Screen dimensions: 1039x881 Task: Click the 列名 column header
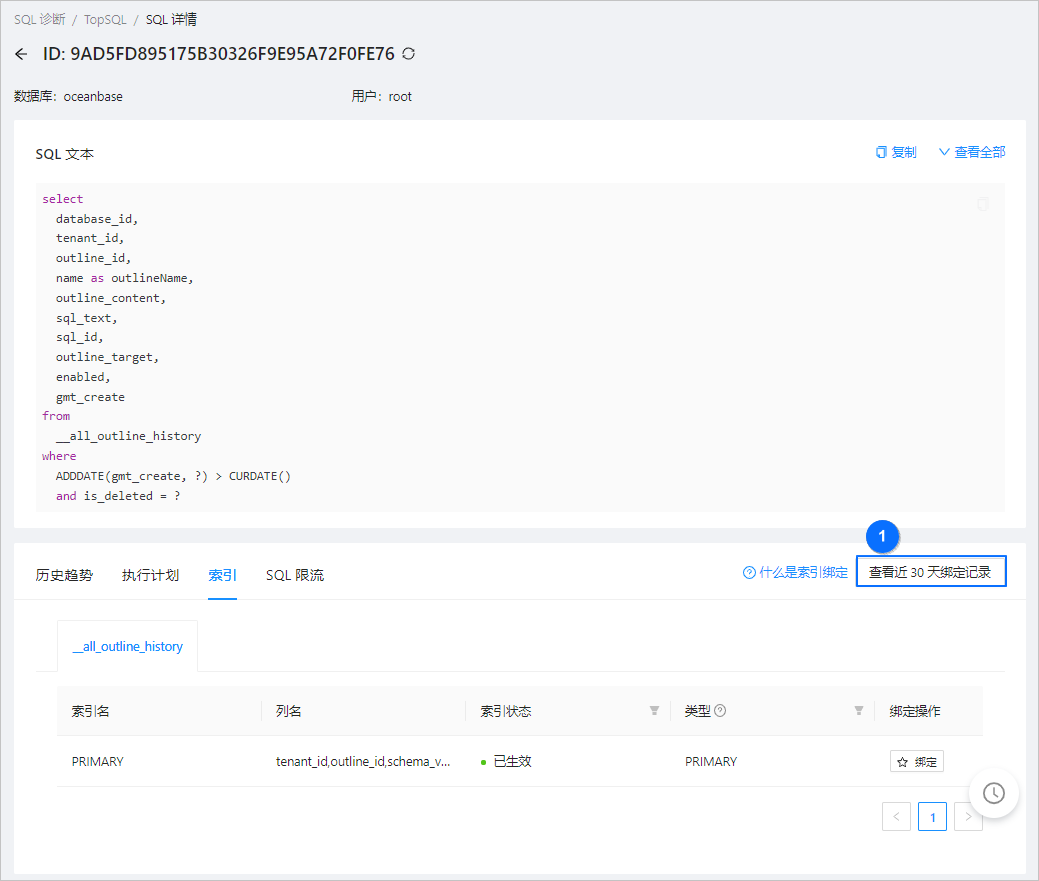(x=288, y=711)
